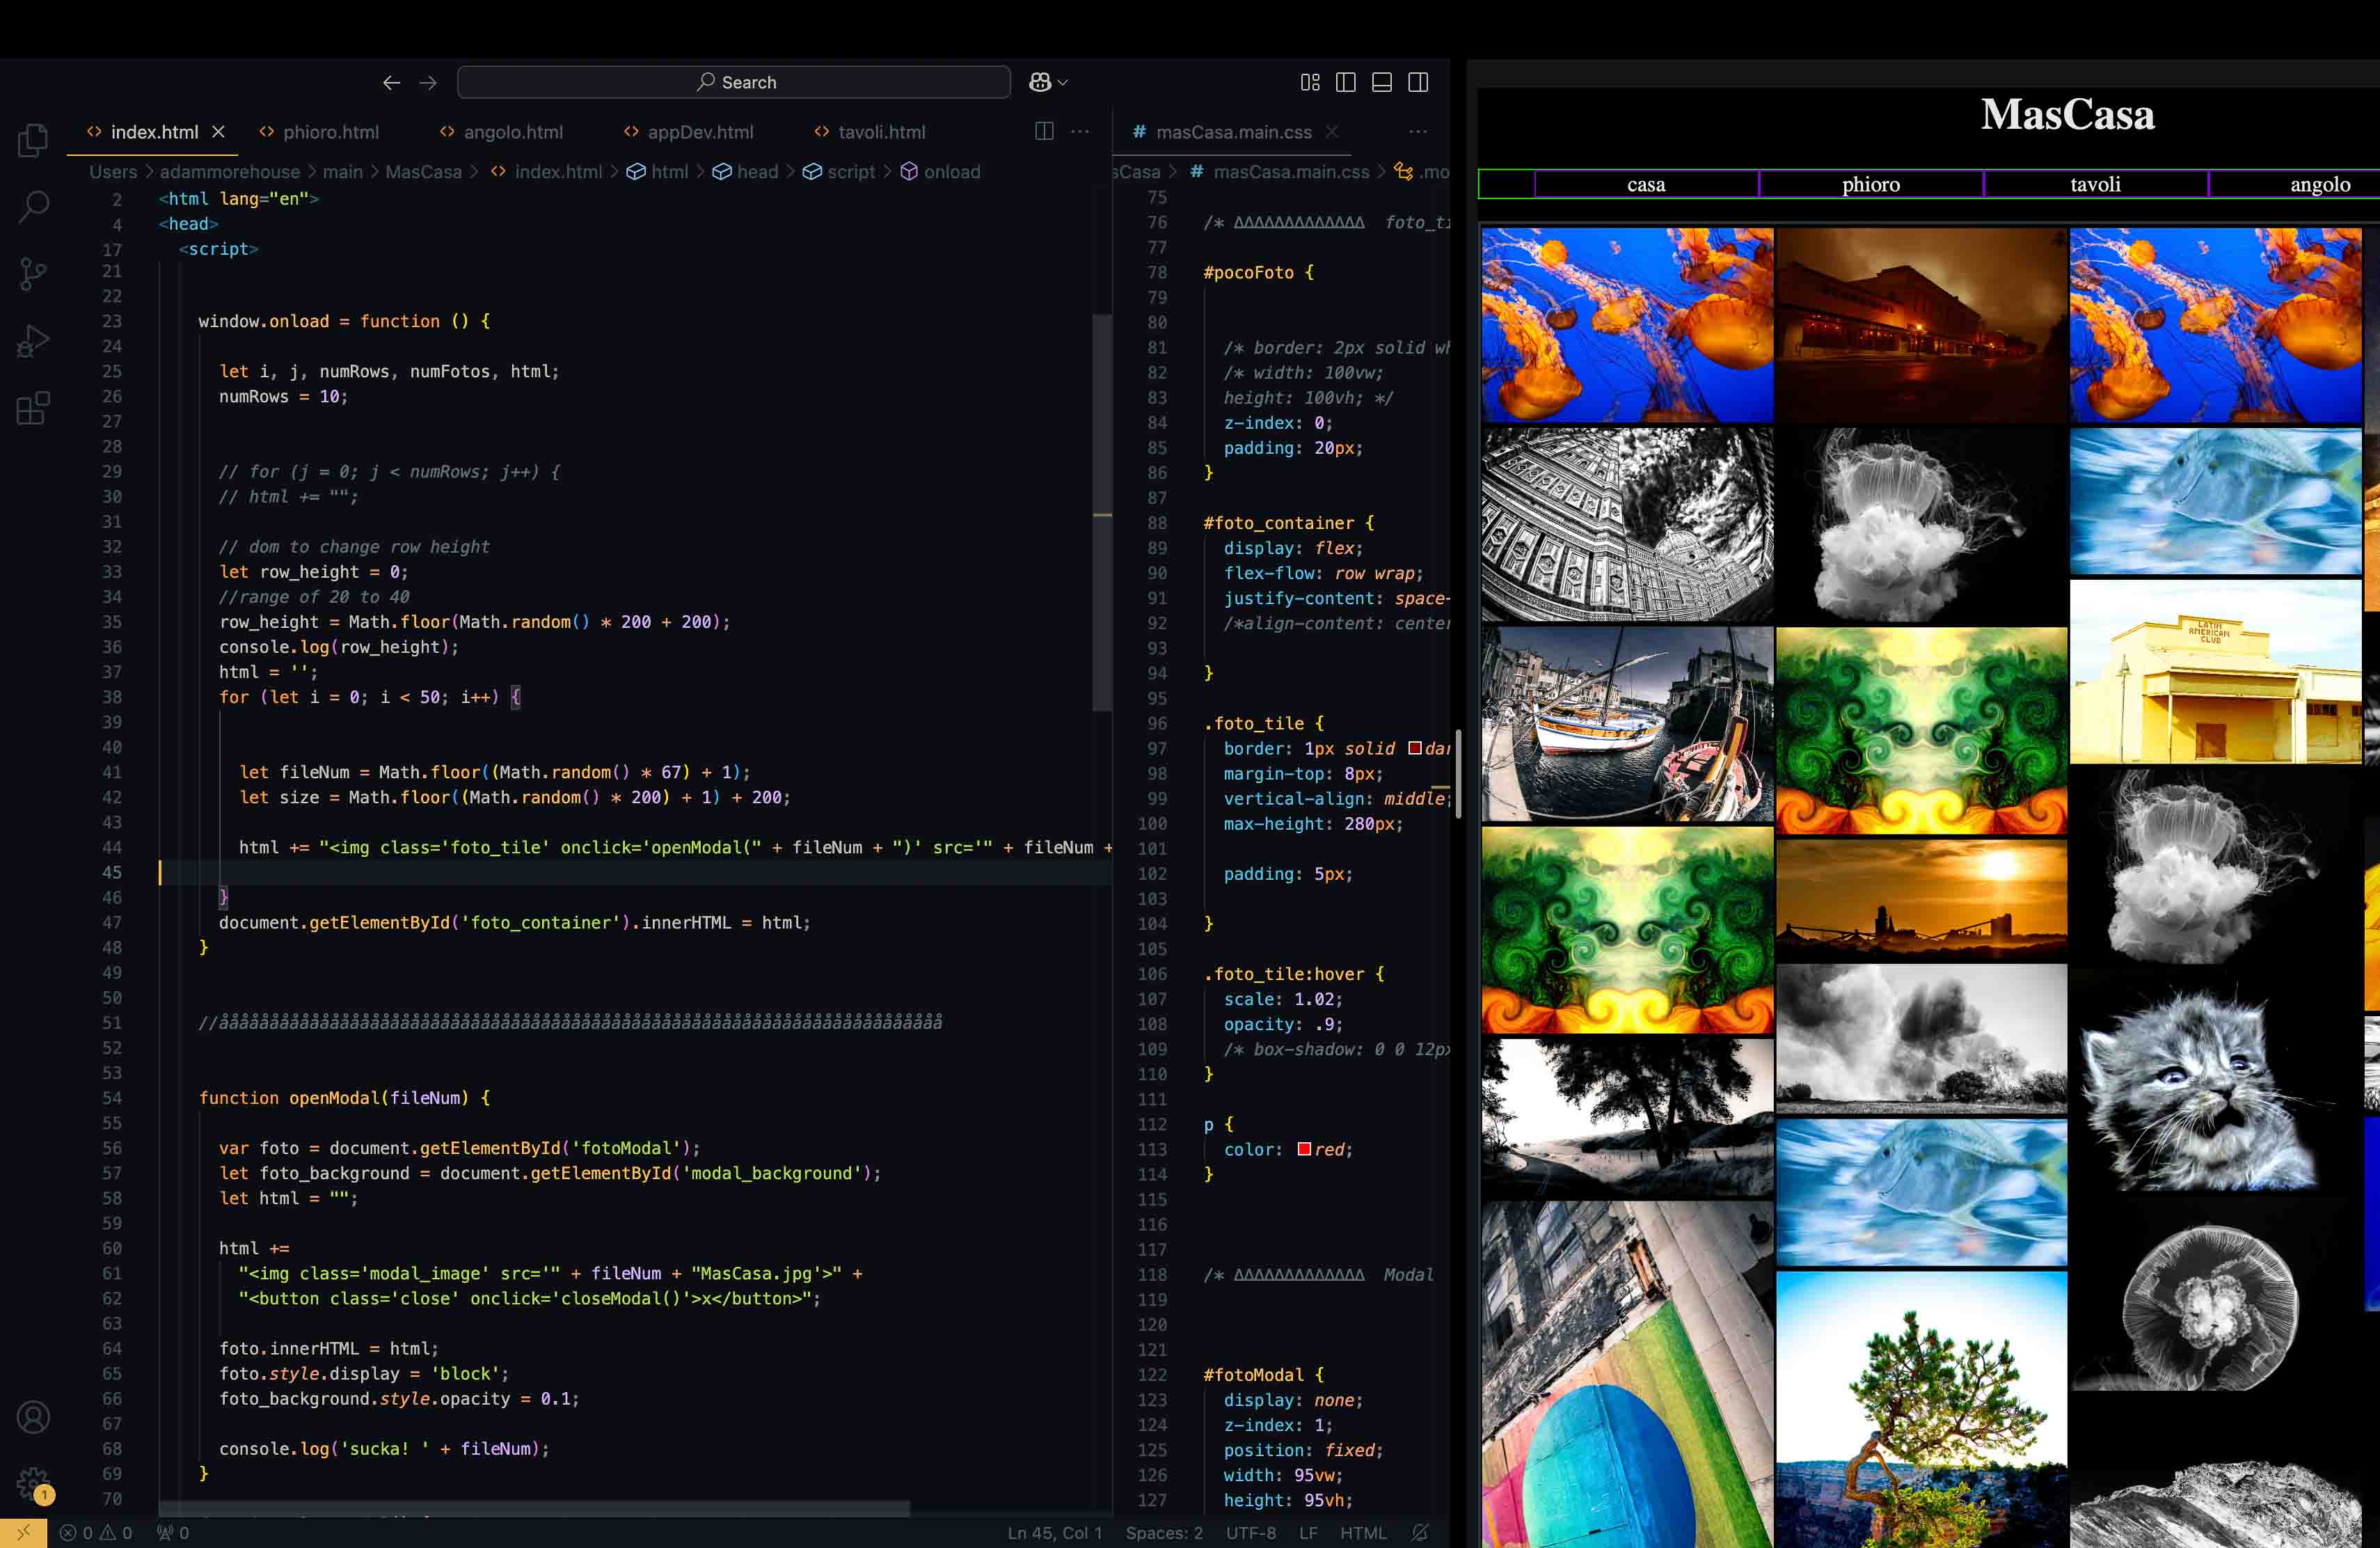This screenshot has width=2380, height=1548.
Task: Toggle the secondary sidebar layout button
Action: click(1418, 82)
